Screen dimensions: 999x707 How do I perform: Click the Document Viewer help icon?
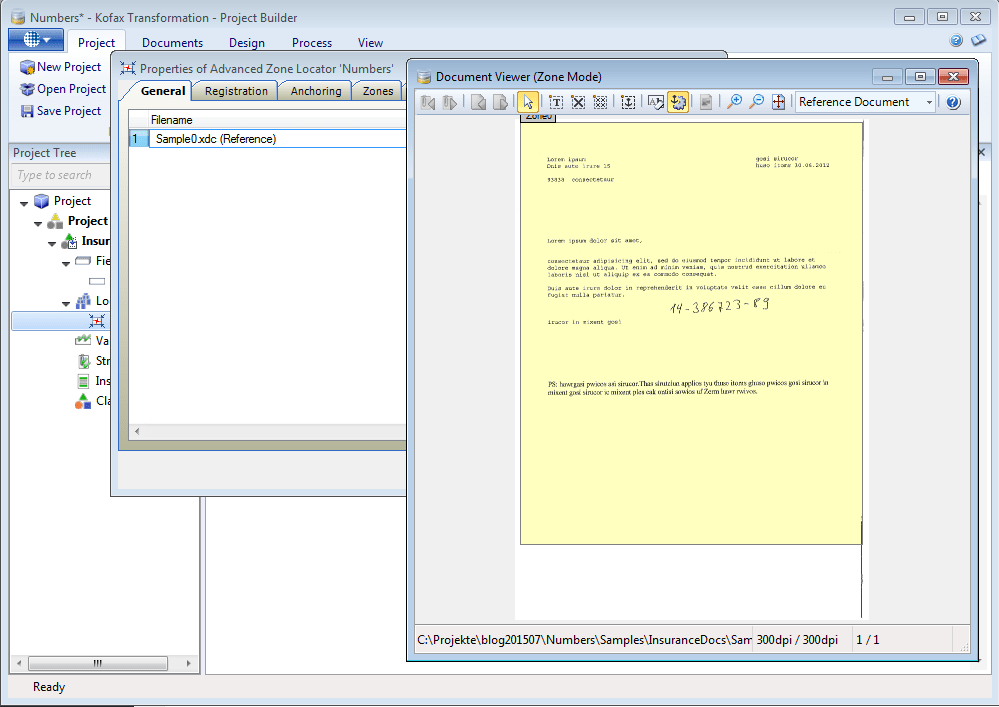953,102
